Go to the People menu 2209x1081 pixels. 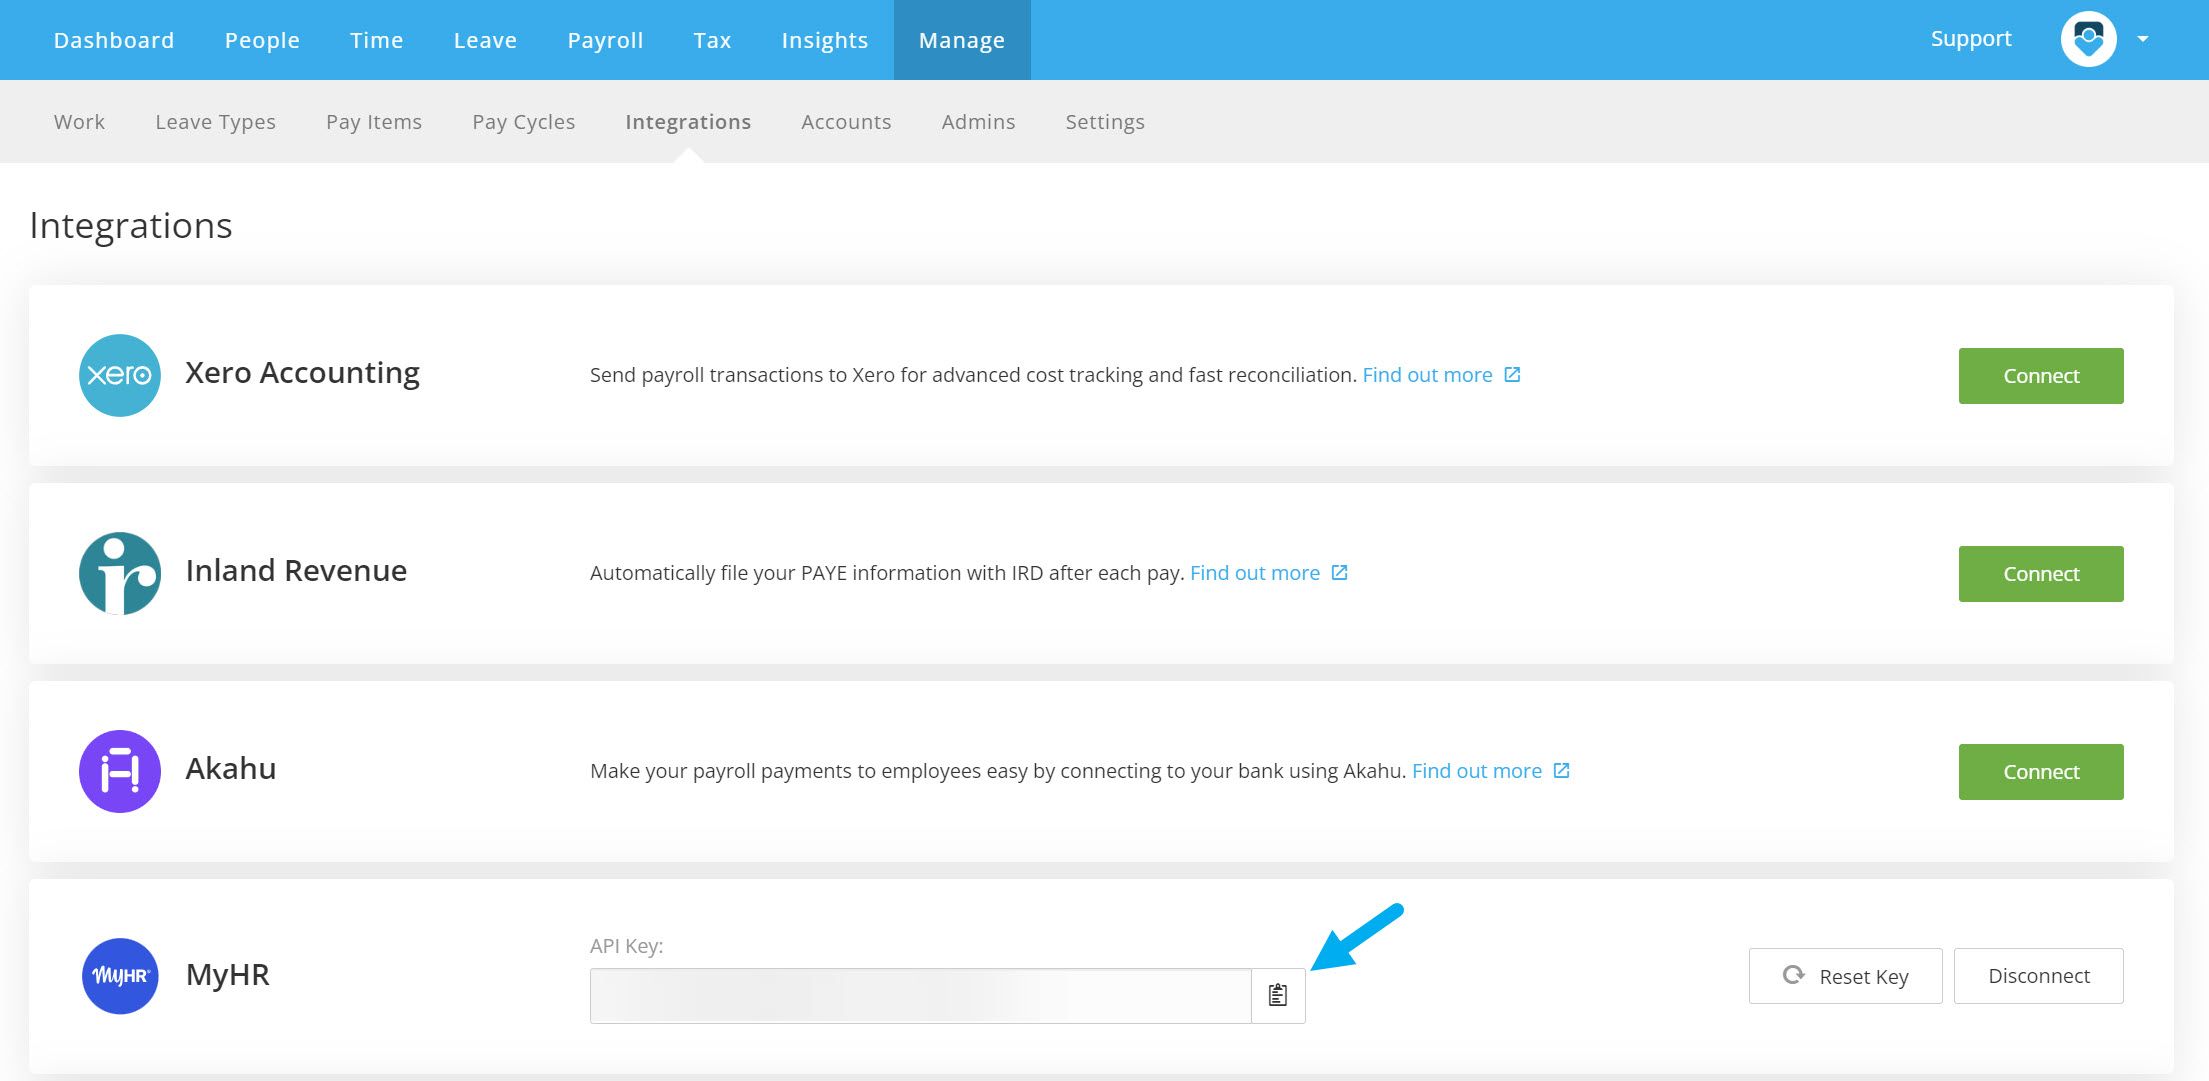[x=262, y=40]
